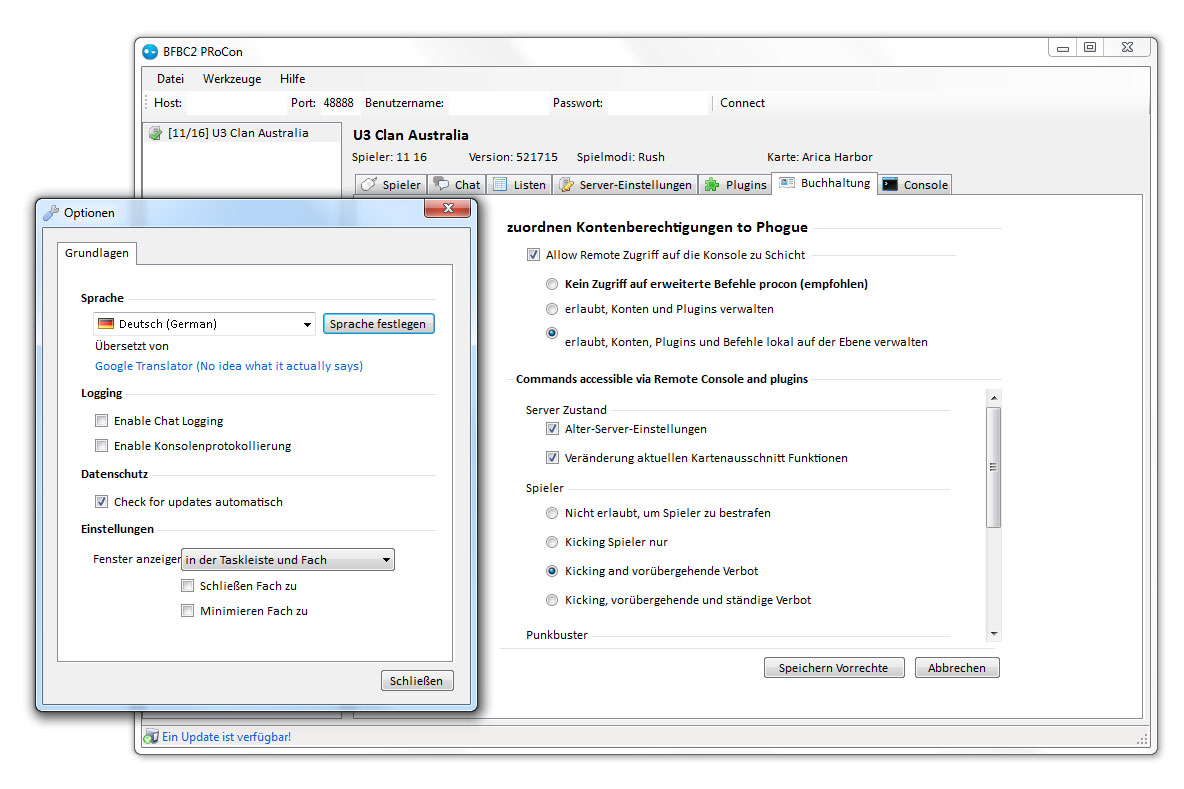Screen dimensions: 1184x789
Task: Select the Grundlagen tab in Optionen
Action: (97, 253)
